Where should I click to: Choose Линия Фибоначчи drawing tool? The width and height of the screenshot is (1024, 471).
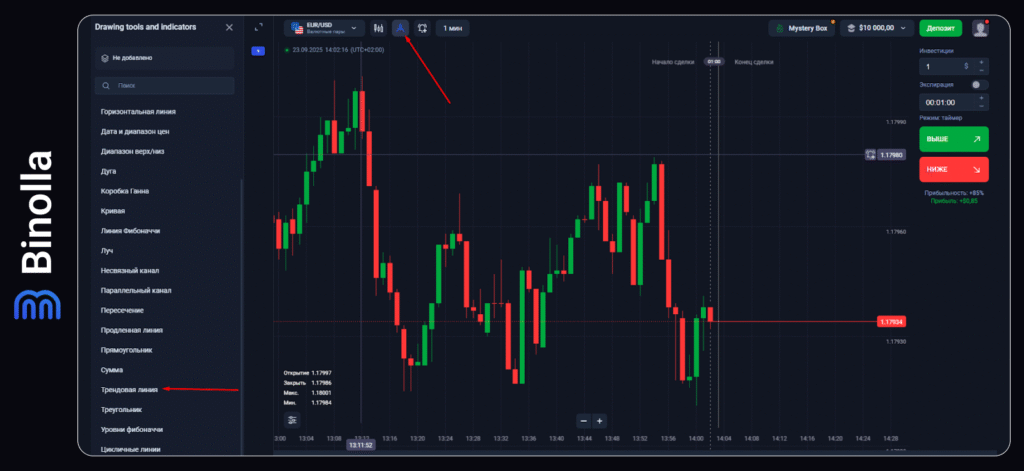click(130, 230)
